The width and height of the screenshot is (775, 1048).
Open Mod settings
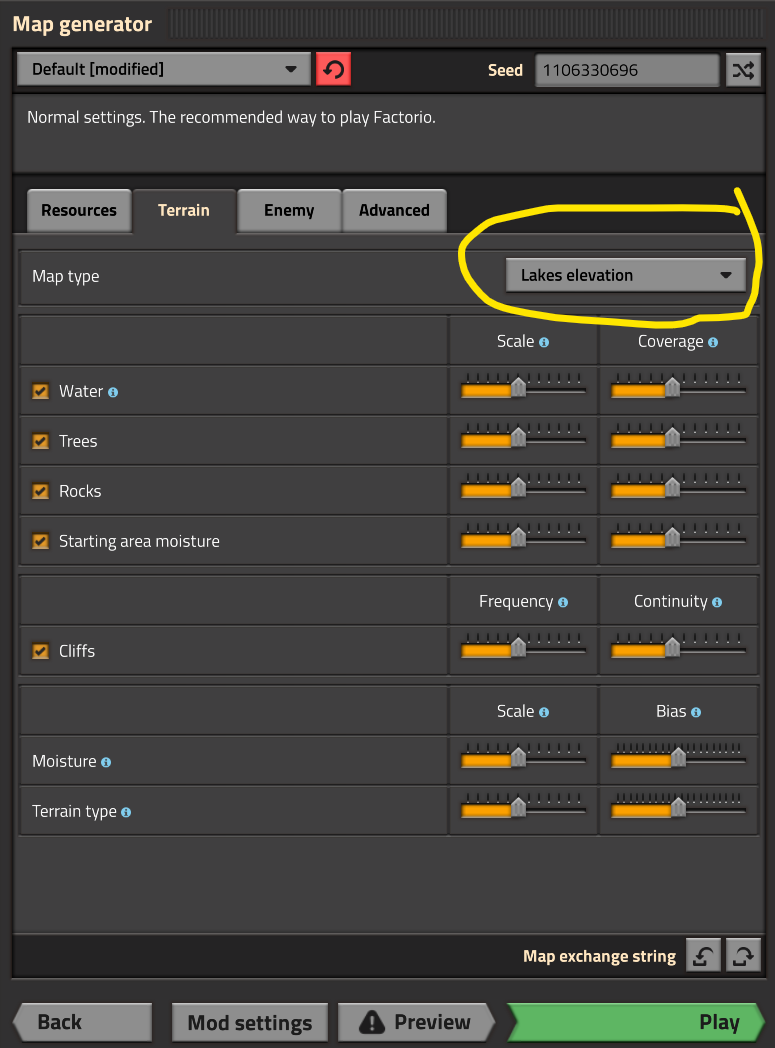click(250, 1022)
